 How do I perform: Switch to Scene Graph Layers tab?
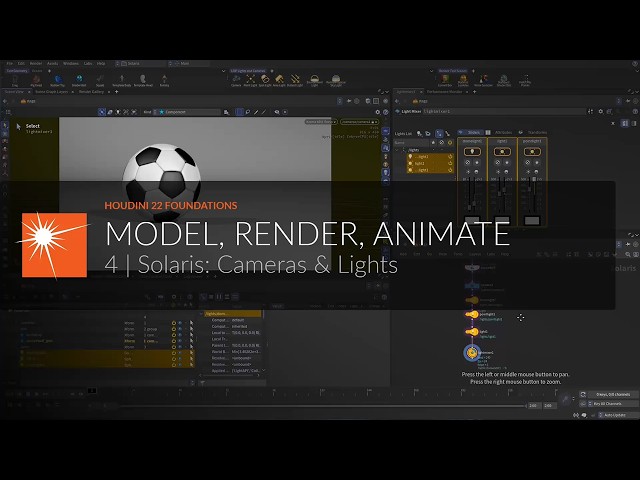click(x=52, y=92)
